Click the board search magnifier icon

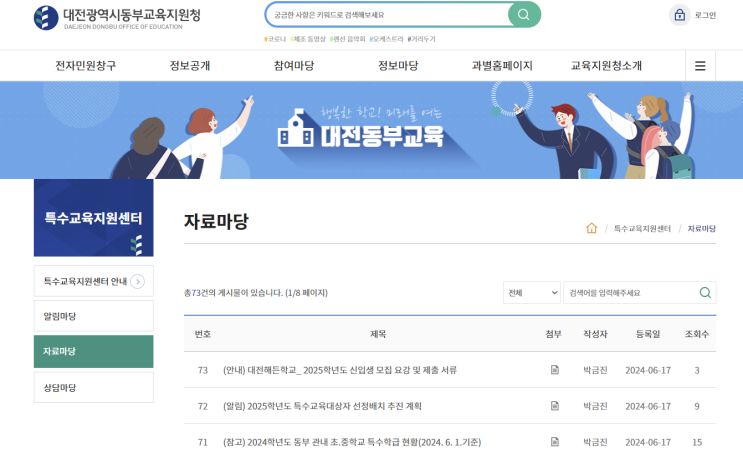coord(705,292)
